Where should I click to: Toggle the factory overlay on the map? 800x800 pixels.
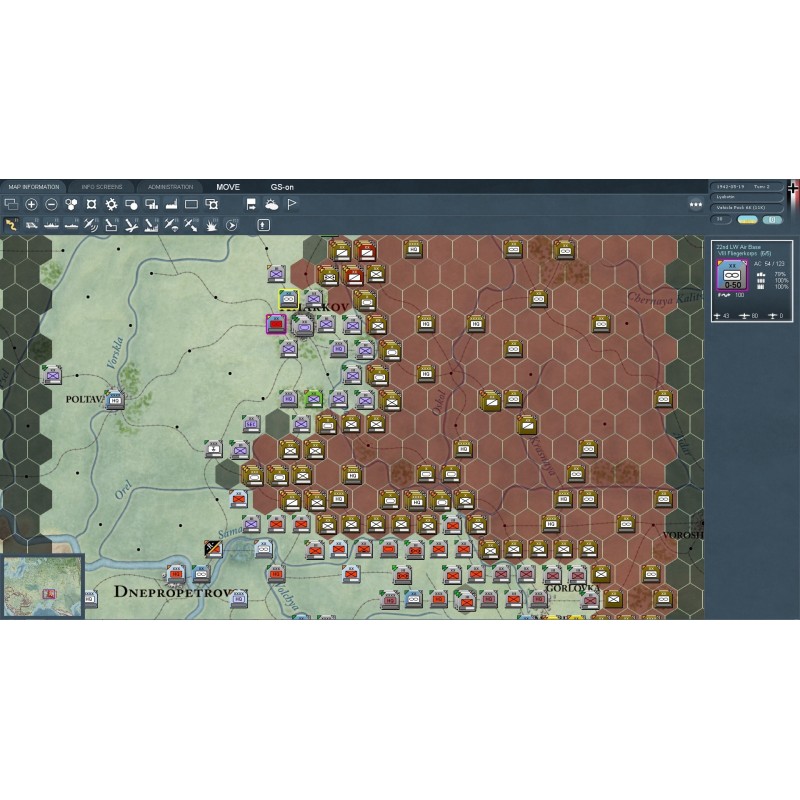[x=171, y=204]
